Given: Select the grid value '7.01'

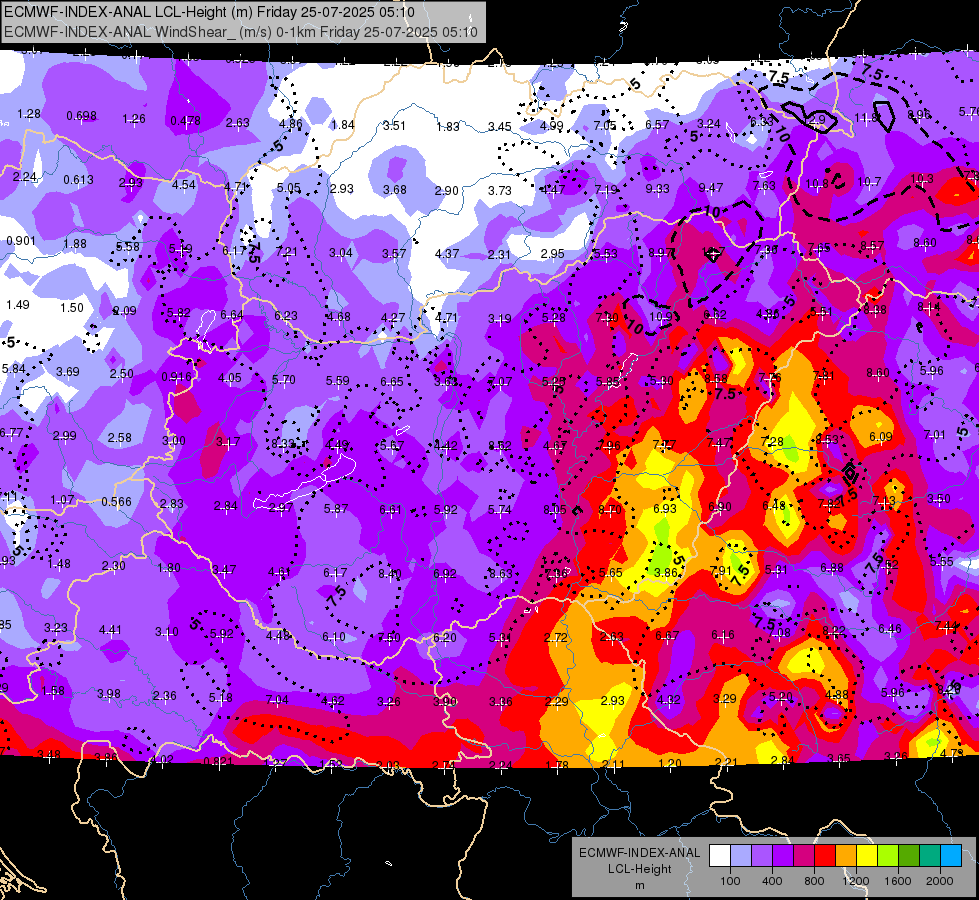Looking at the screenshot, I should (x=935, y=435).
